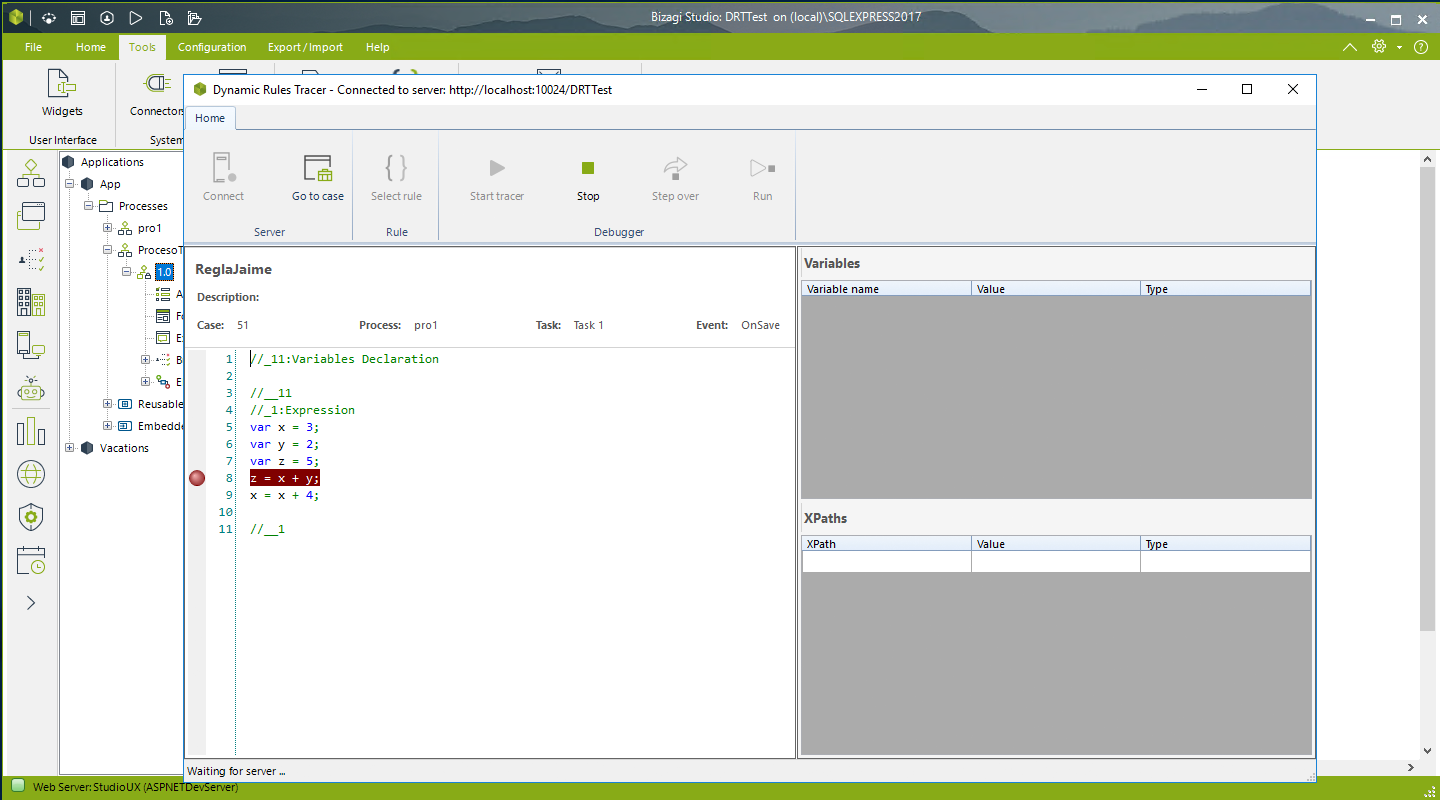Open the Export / Import menu tab
Viewport: 1440px width, 800px height.
coord(305,47)
